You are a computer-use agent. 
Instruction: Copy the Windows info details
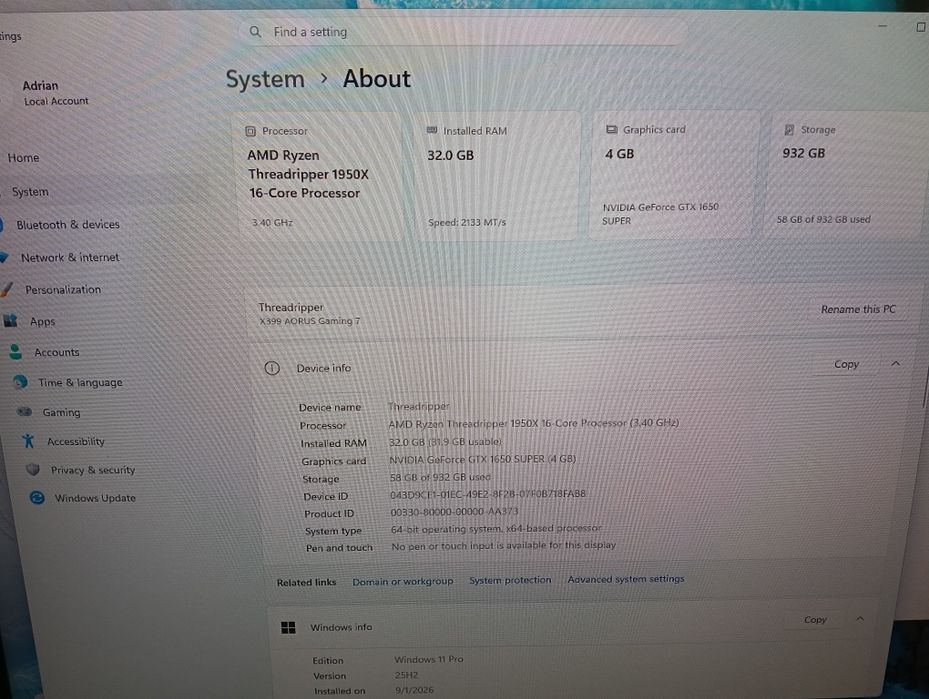tap(815, 620)
